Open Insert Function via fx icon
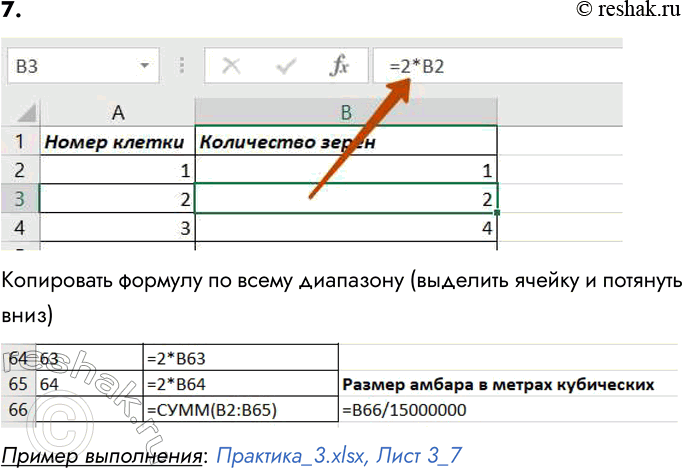The image size is (683, 468). 340,67
